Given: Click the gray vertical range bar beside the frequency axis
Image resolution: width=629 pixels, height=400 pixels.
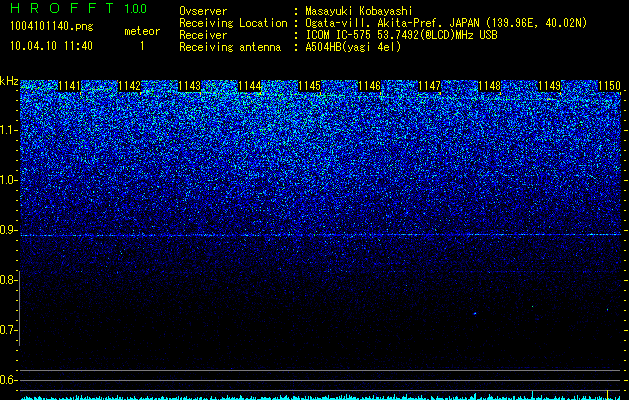Looking at the screenshot, I should pos(20,308).
